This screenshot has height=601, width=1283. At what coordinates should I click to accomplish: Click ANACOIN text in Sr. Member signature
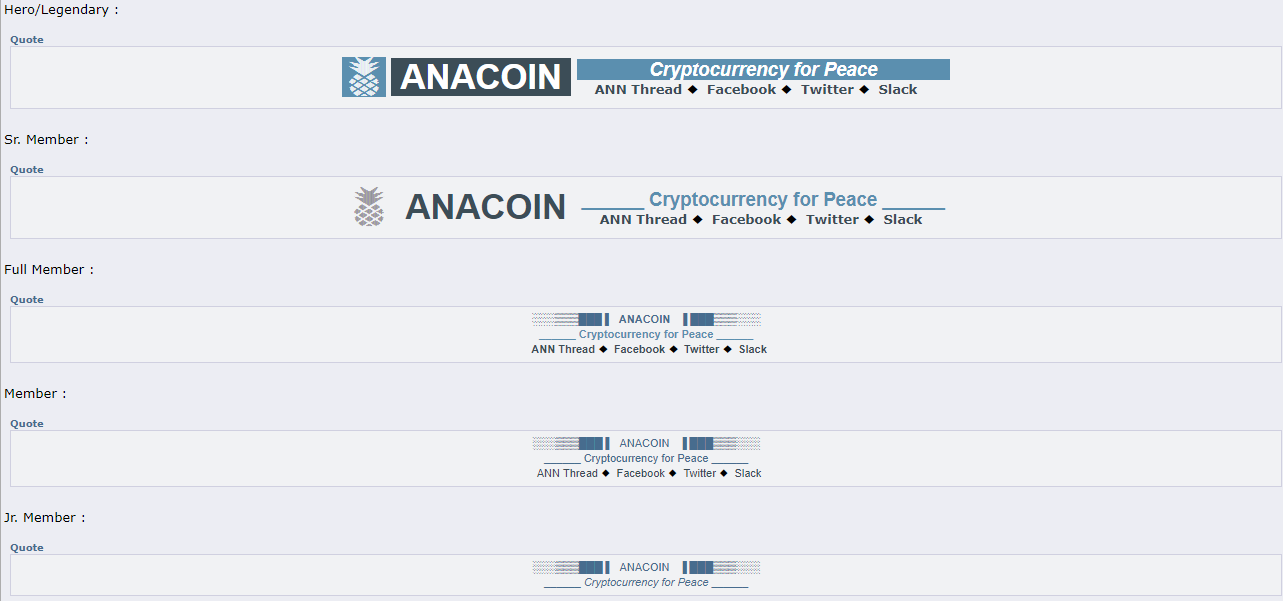click(485, 207)
